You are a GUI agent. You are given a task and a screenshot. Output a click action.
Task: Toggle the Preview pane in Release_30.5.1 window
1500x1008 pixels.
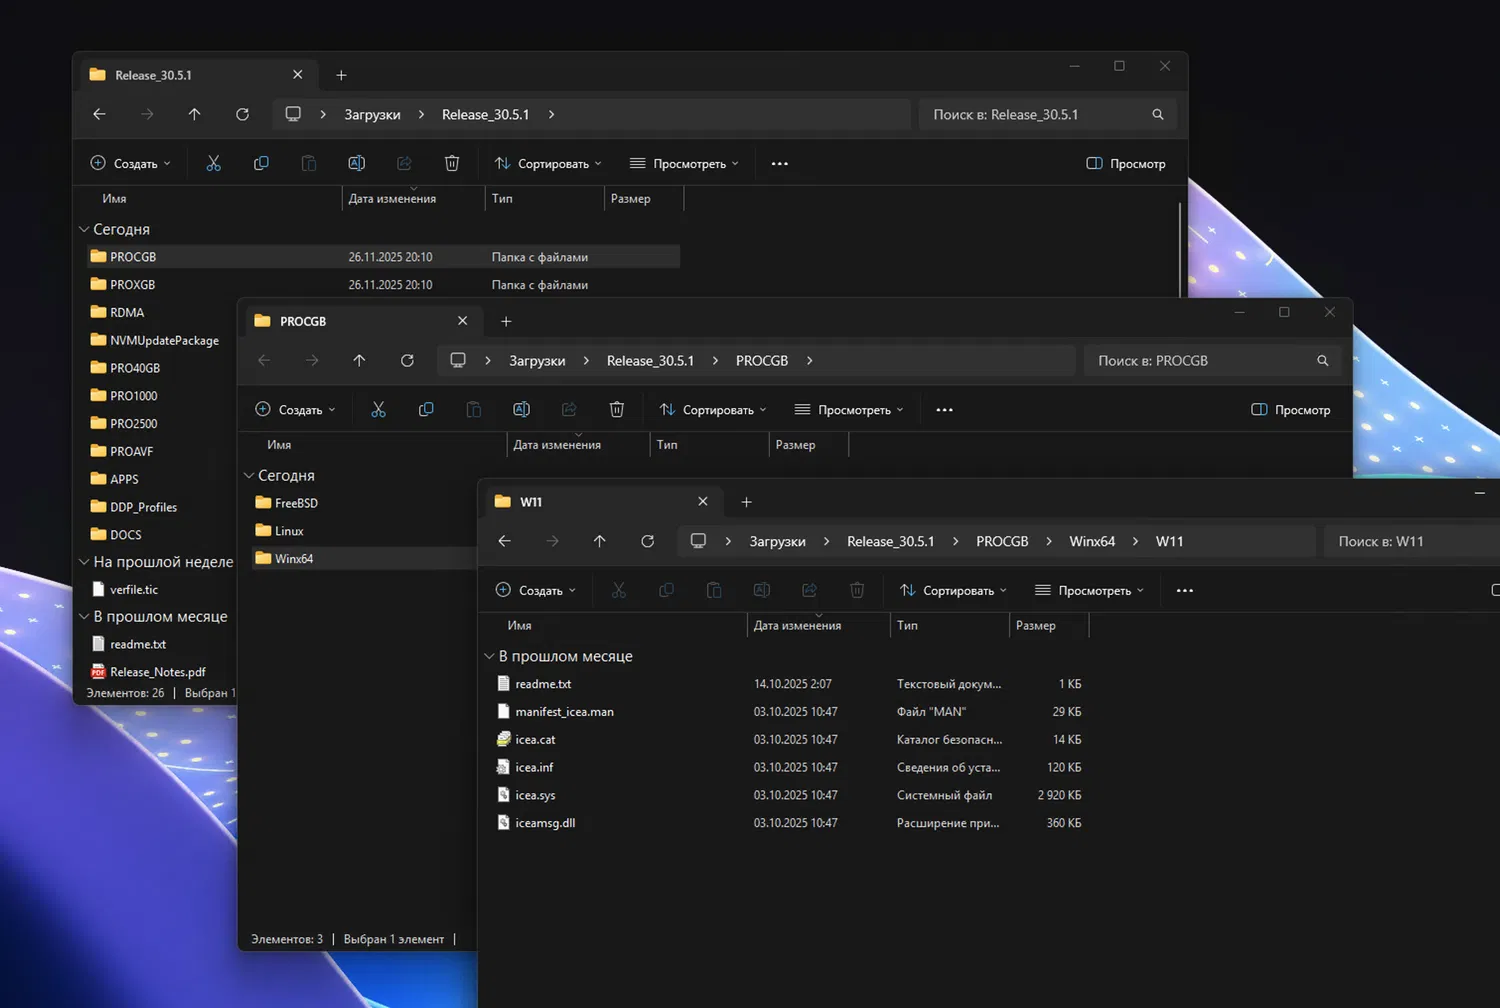pos(1126,164)
